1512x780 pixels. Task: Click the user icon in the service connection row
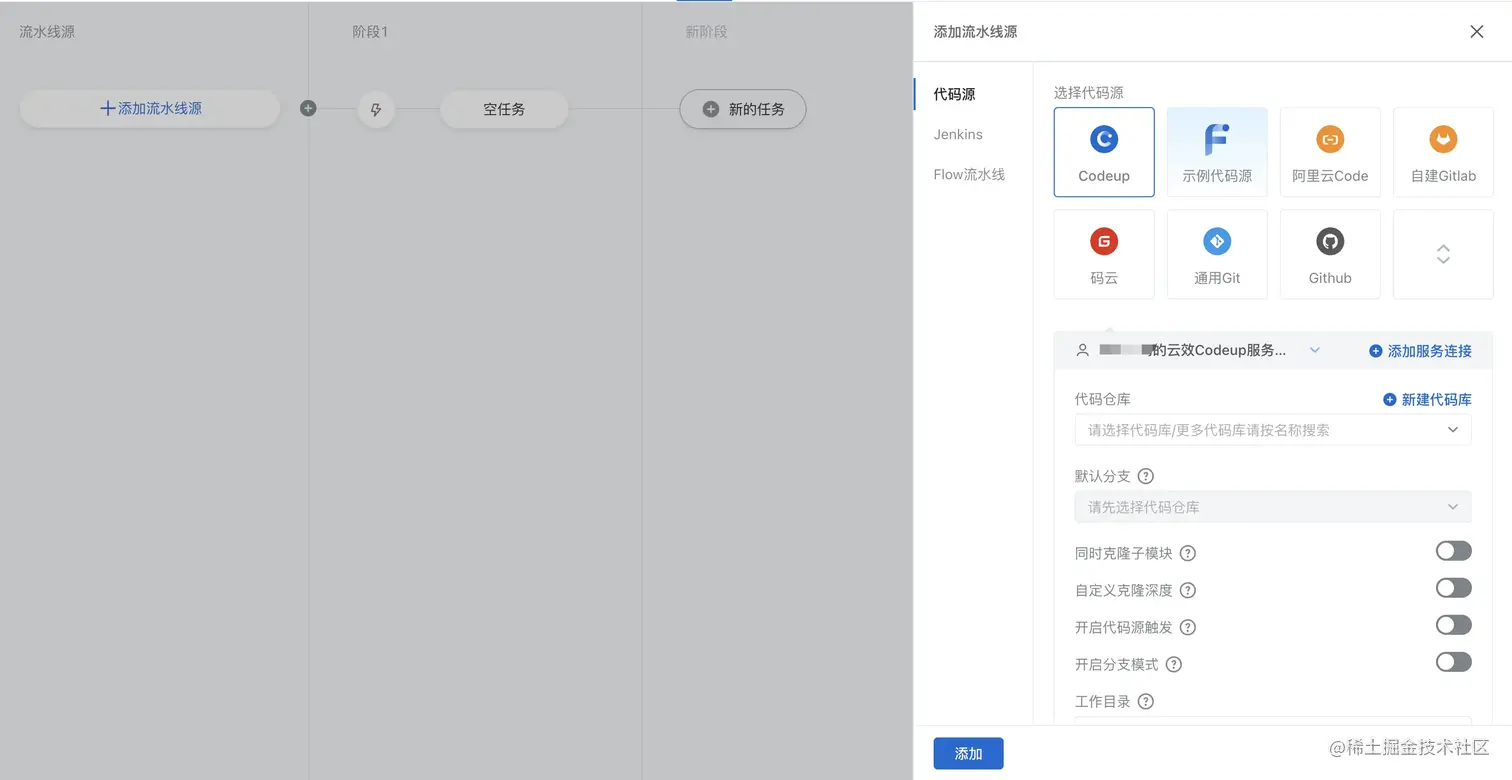(x=1082, y=350)
